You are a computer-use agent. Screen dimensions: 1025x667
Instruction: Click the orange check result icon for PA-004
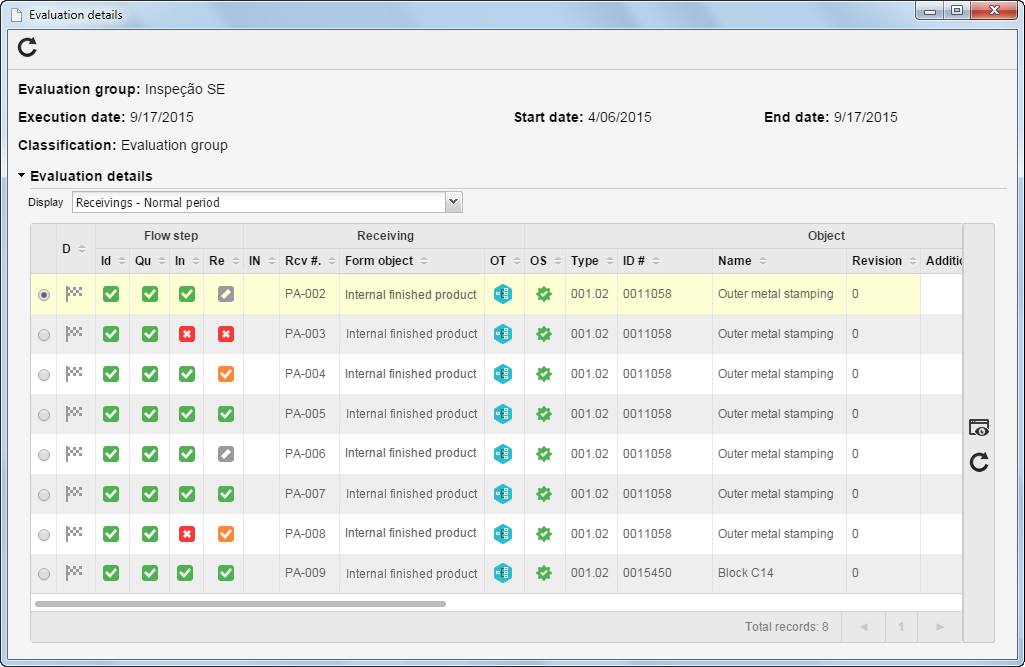[x=226, y=374]
